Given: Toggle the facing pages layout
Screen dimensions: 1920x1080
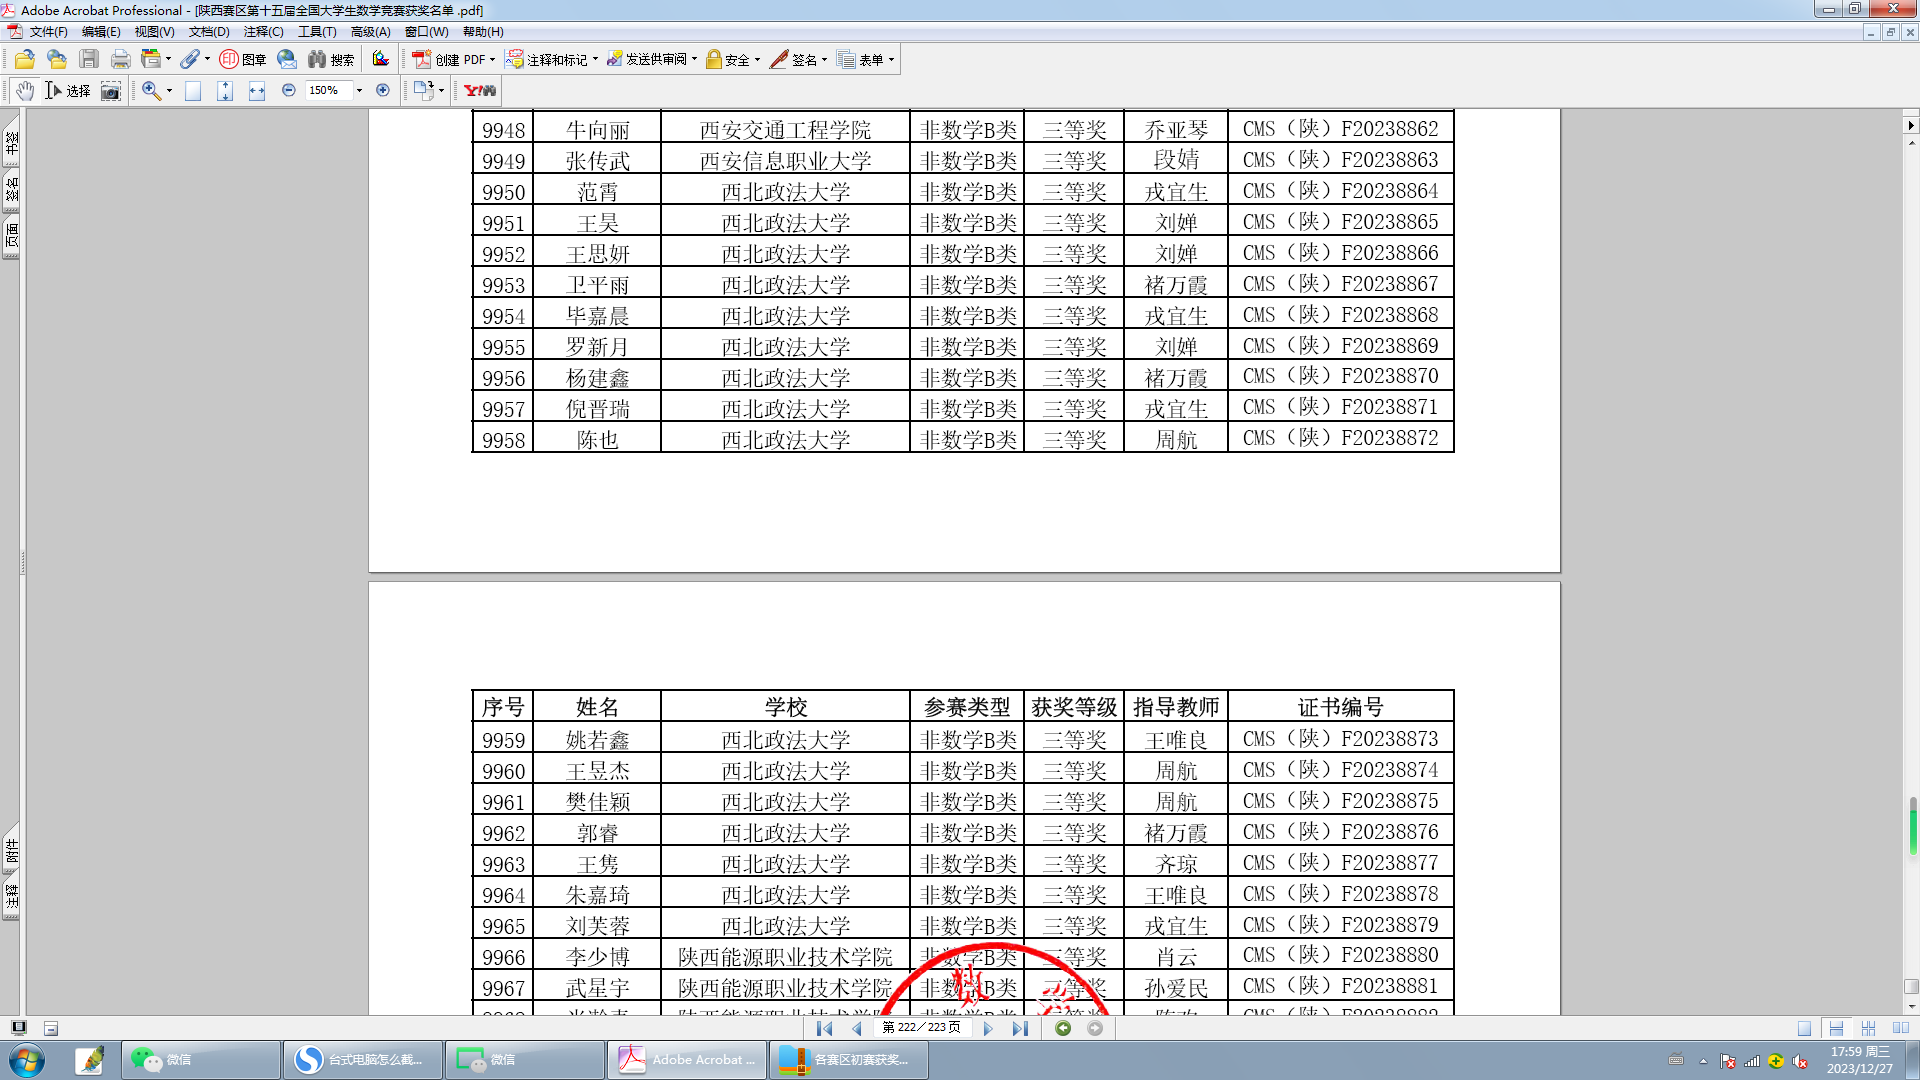Looking at the screenshot, I should pyautogui.click(x=1900, y=1028).
